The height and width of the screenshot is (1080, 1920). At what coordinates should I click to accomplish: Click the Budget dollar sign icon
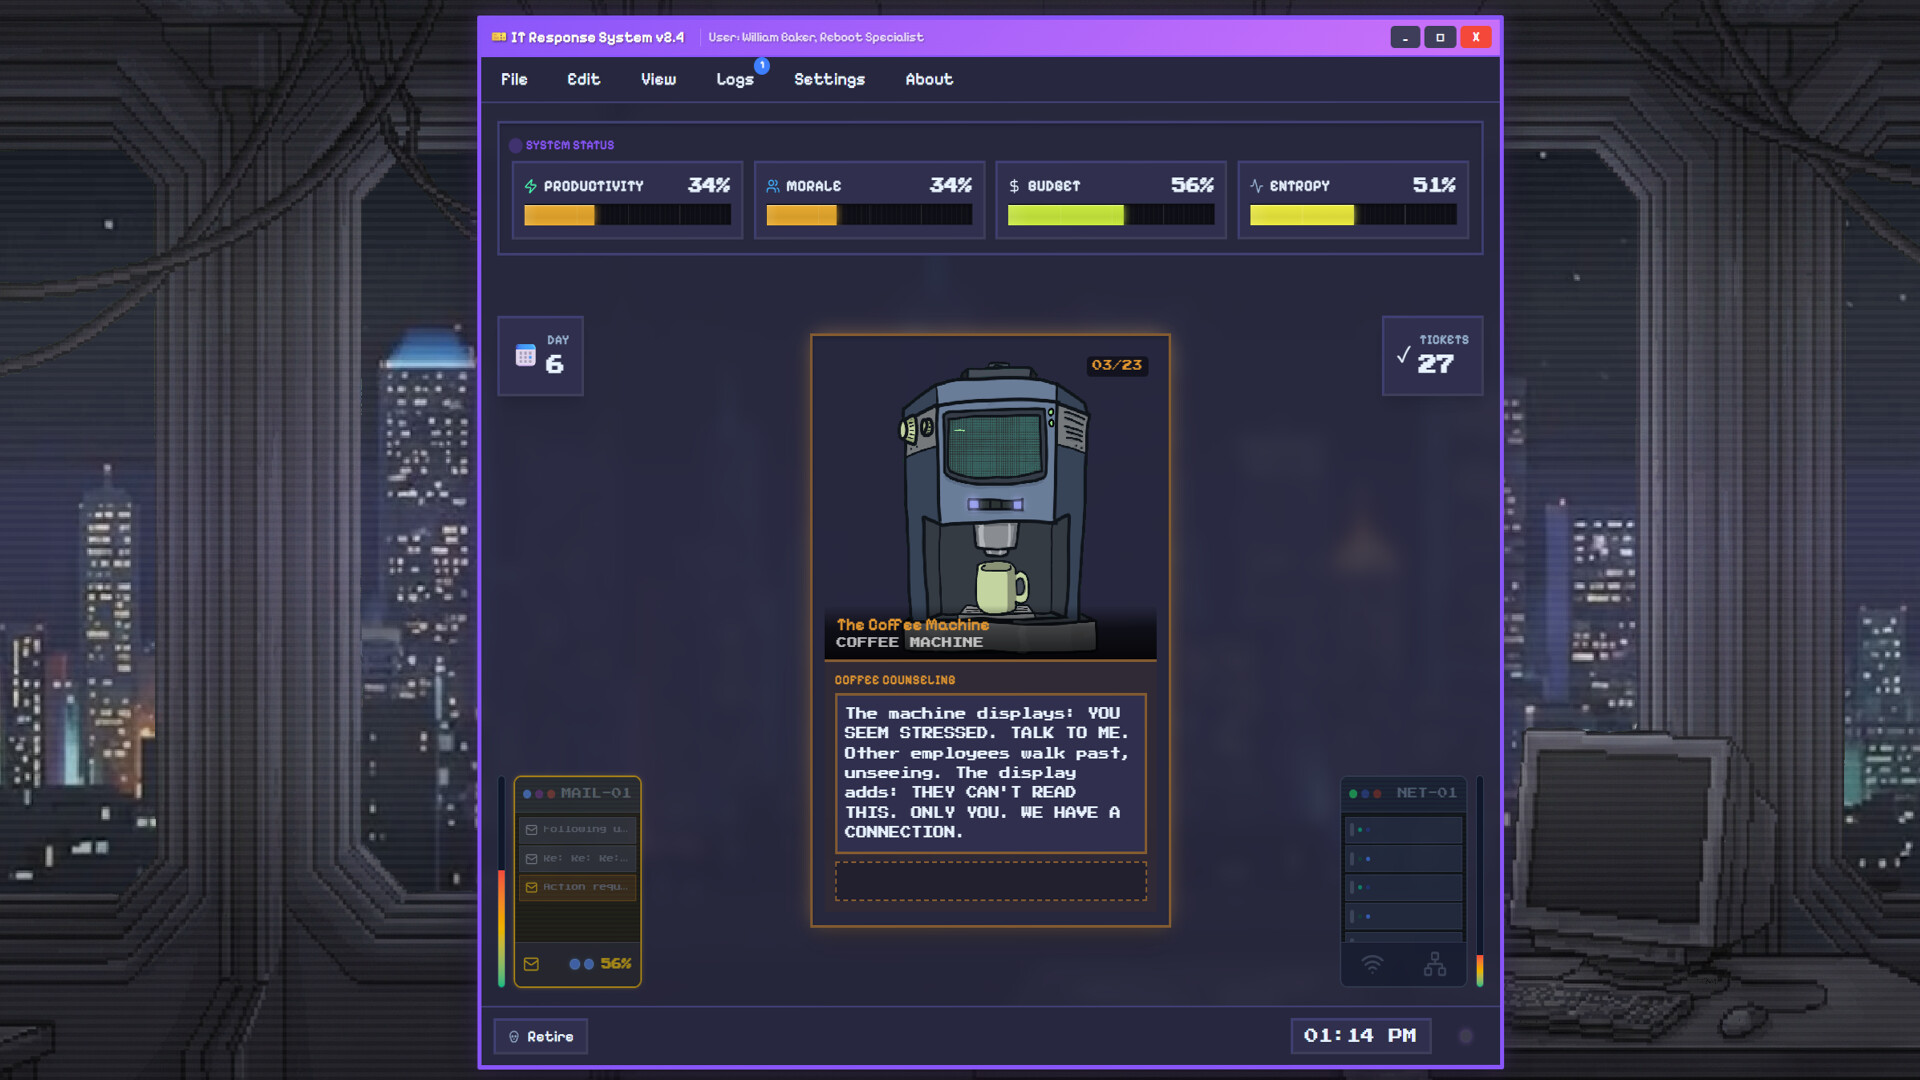(1014, 186)
